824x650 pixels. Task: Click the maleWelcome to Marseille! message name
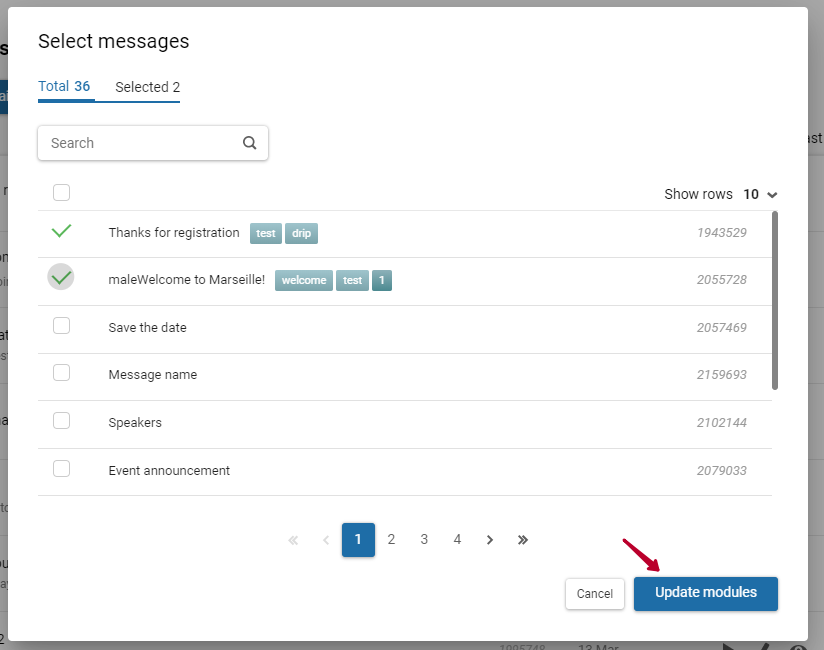point(187,280)
